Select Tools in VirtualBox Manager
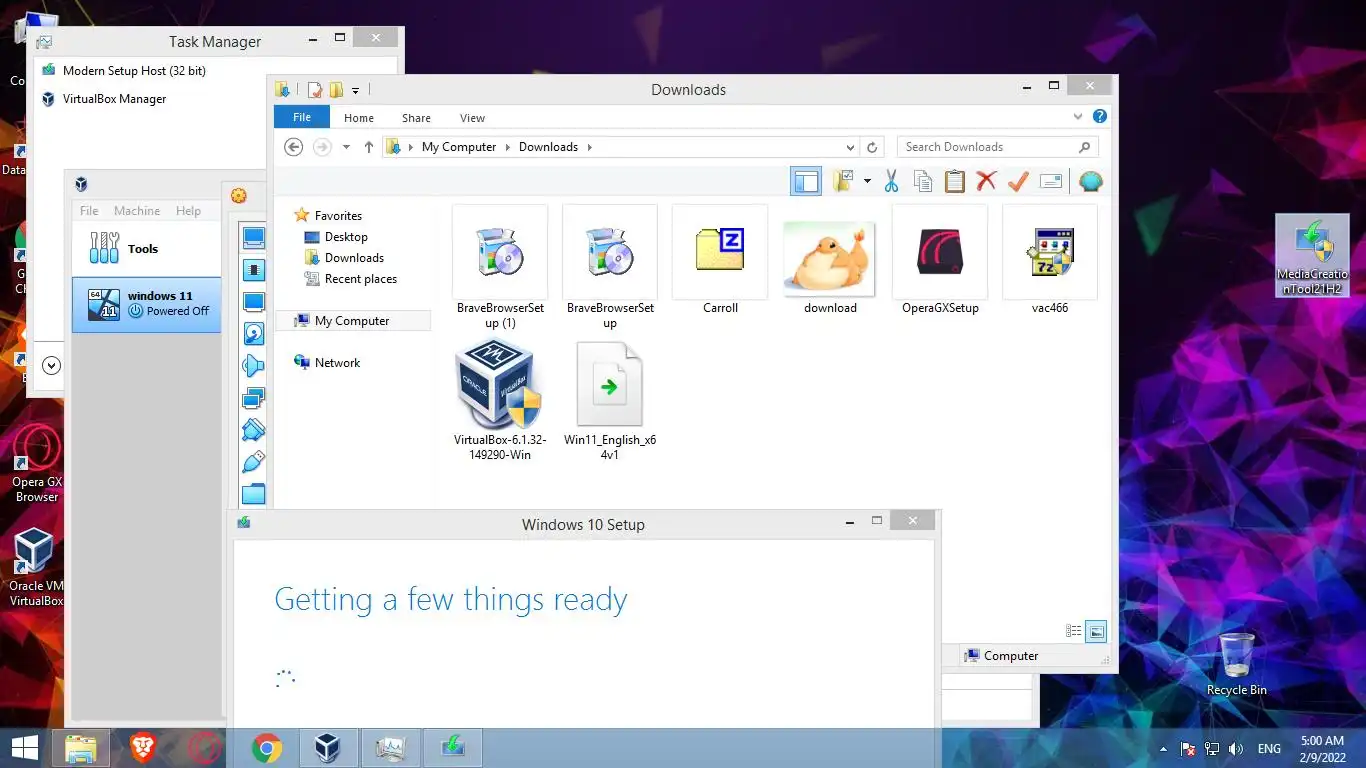Viewport: 1366px width, 768px height. pyautogui.click(x=147, y=248)
